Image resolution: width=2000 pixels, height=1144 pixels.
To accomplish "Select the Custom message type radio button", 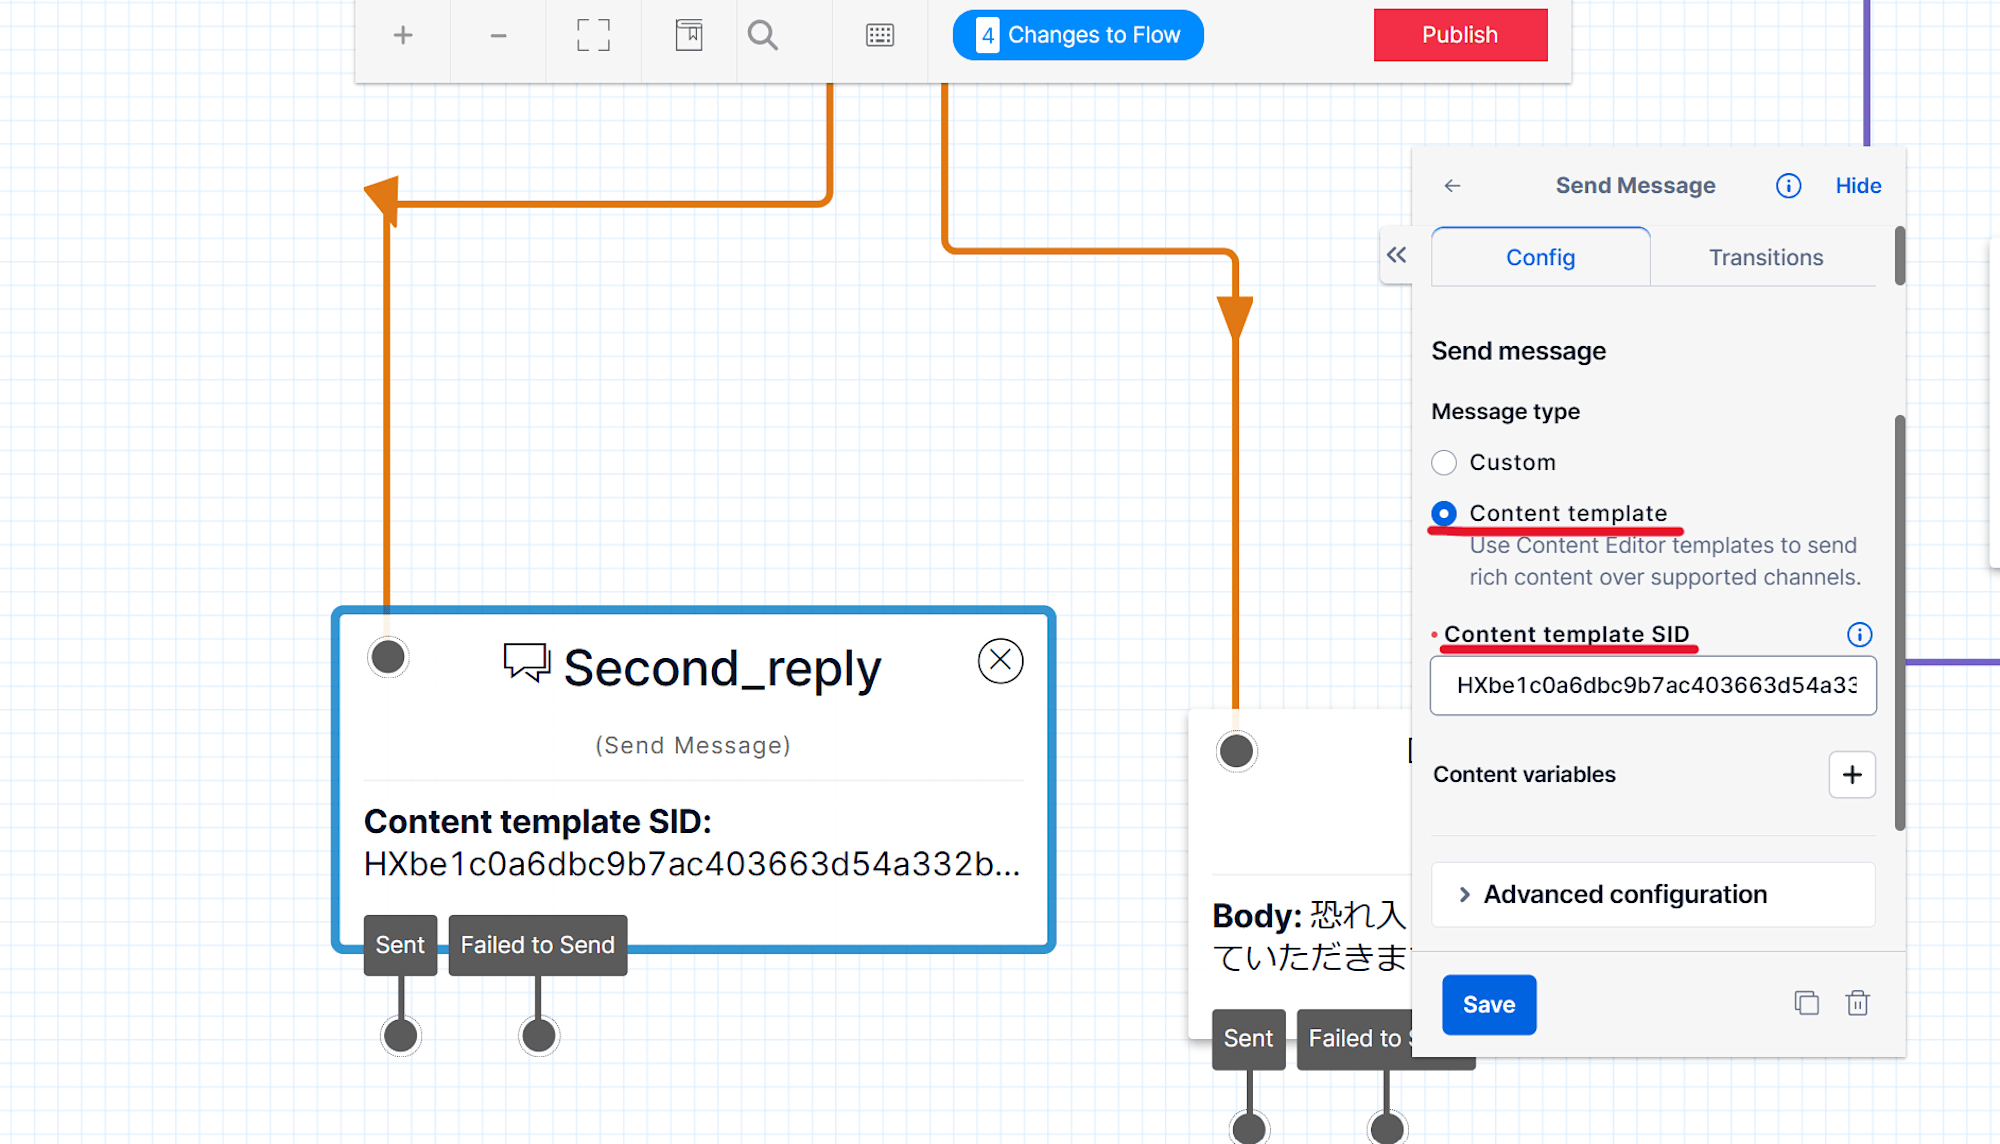I will coord(1444,461).
